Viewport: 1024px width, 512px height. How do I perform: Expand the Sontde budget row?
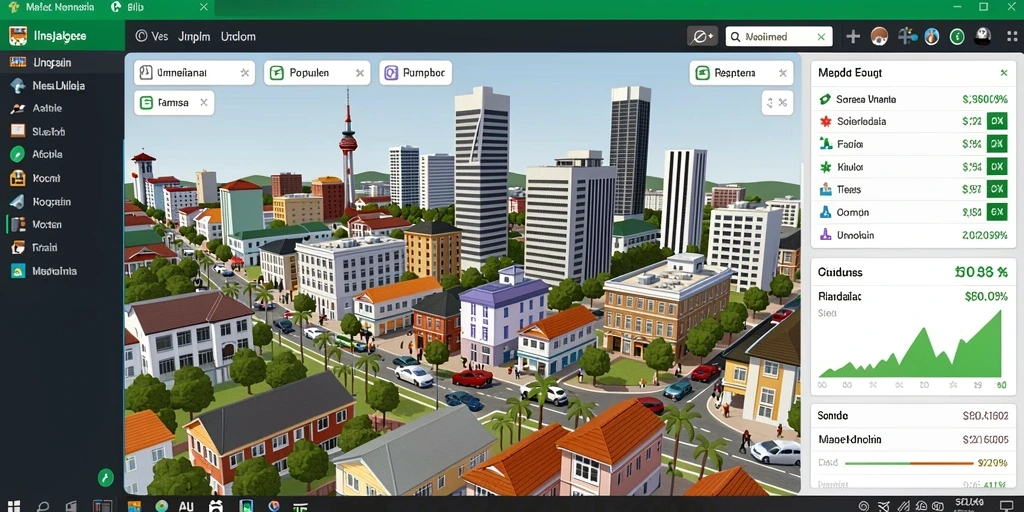pos(912,415)
